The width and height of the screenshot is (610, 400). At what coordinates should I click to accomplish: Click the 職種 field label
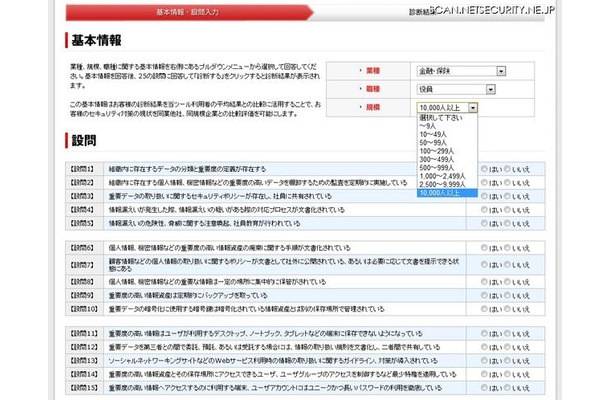point(373,89)
